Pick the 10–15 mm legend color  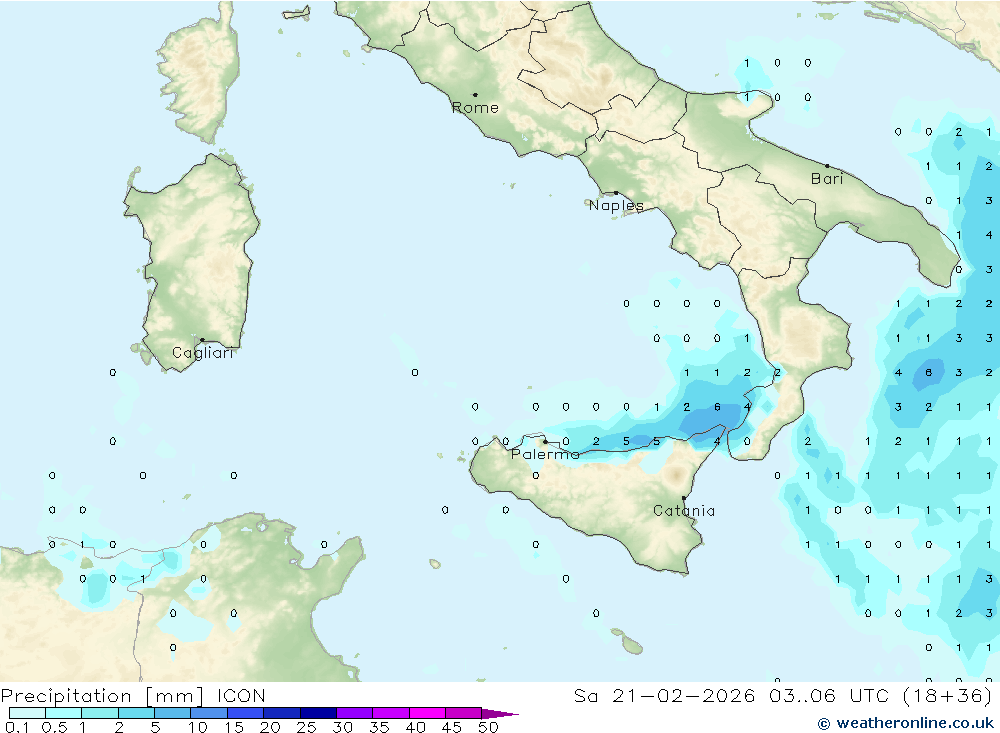click(209, 713)
